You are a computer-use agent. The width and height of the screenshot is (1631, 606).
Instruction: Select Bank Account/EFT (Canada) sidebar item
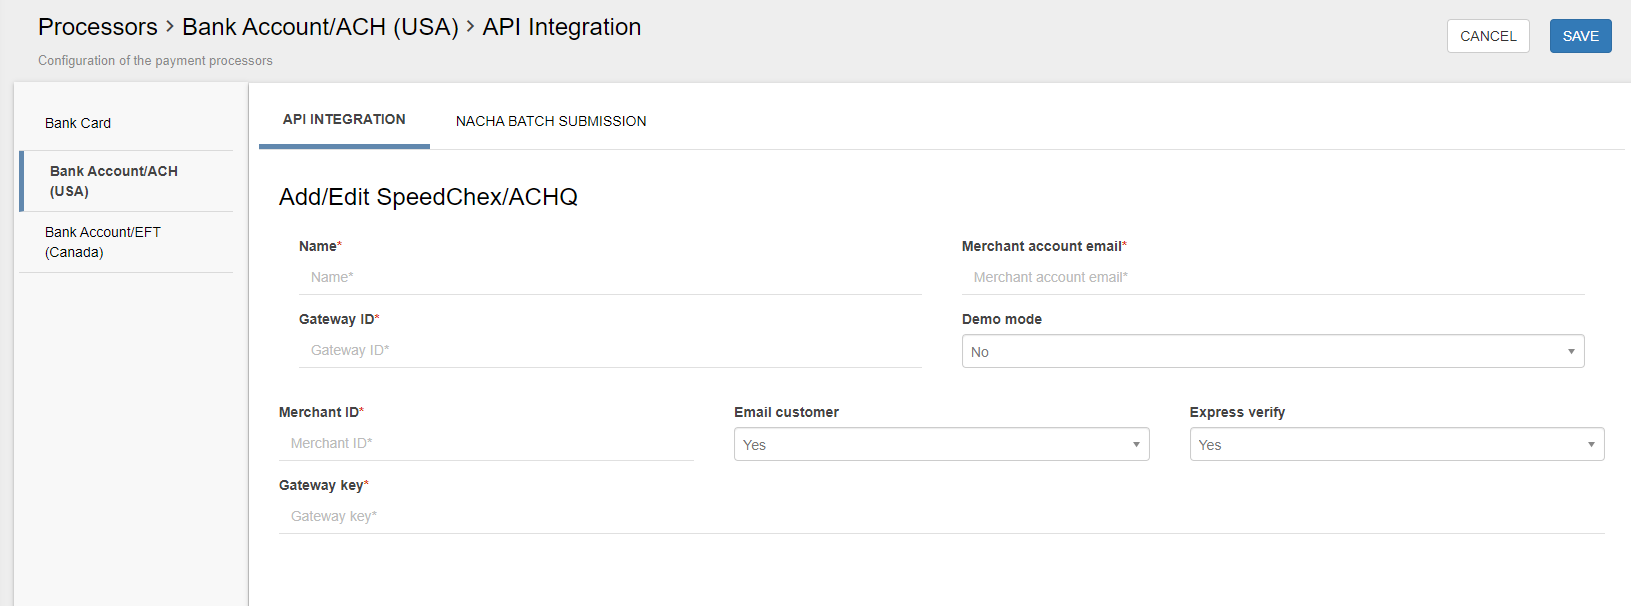[126, 242]
